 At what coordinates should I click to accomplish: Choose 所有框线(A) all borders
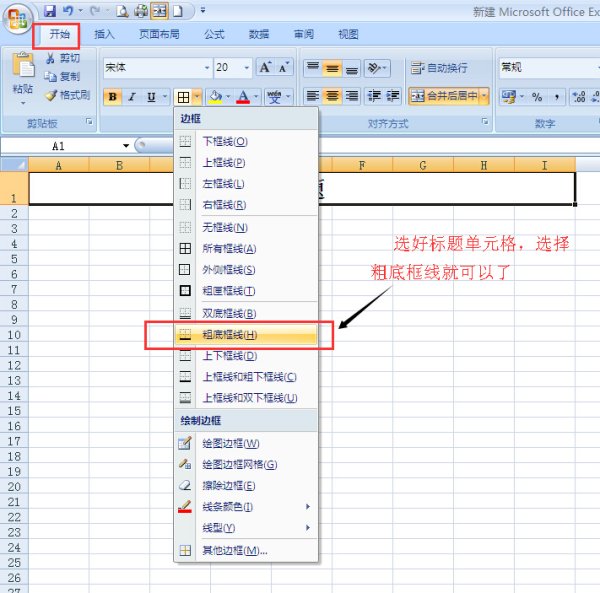tap(246, 249)
